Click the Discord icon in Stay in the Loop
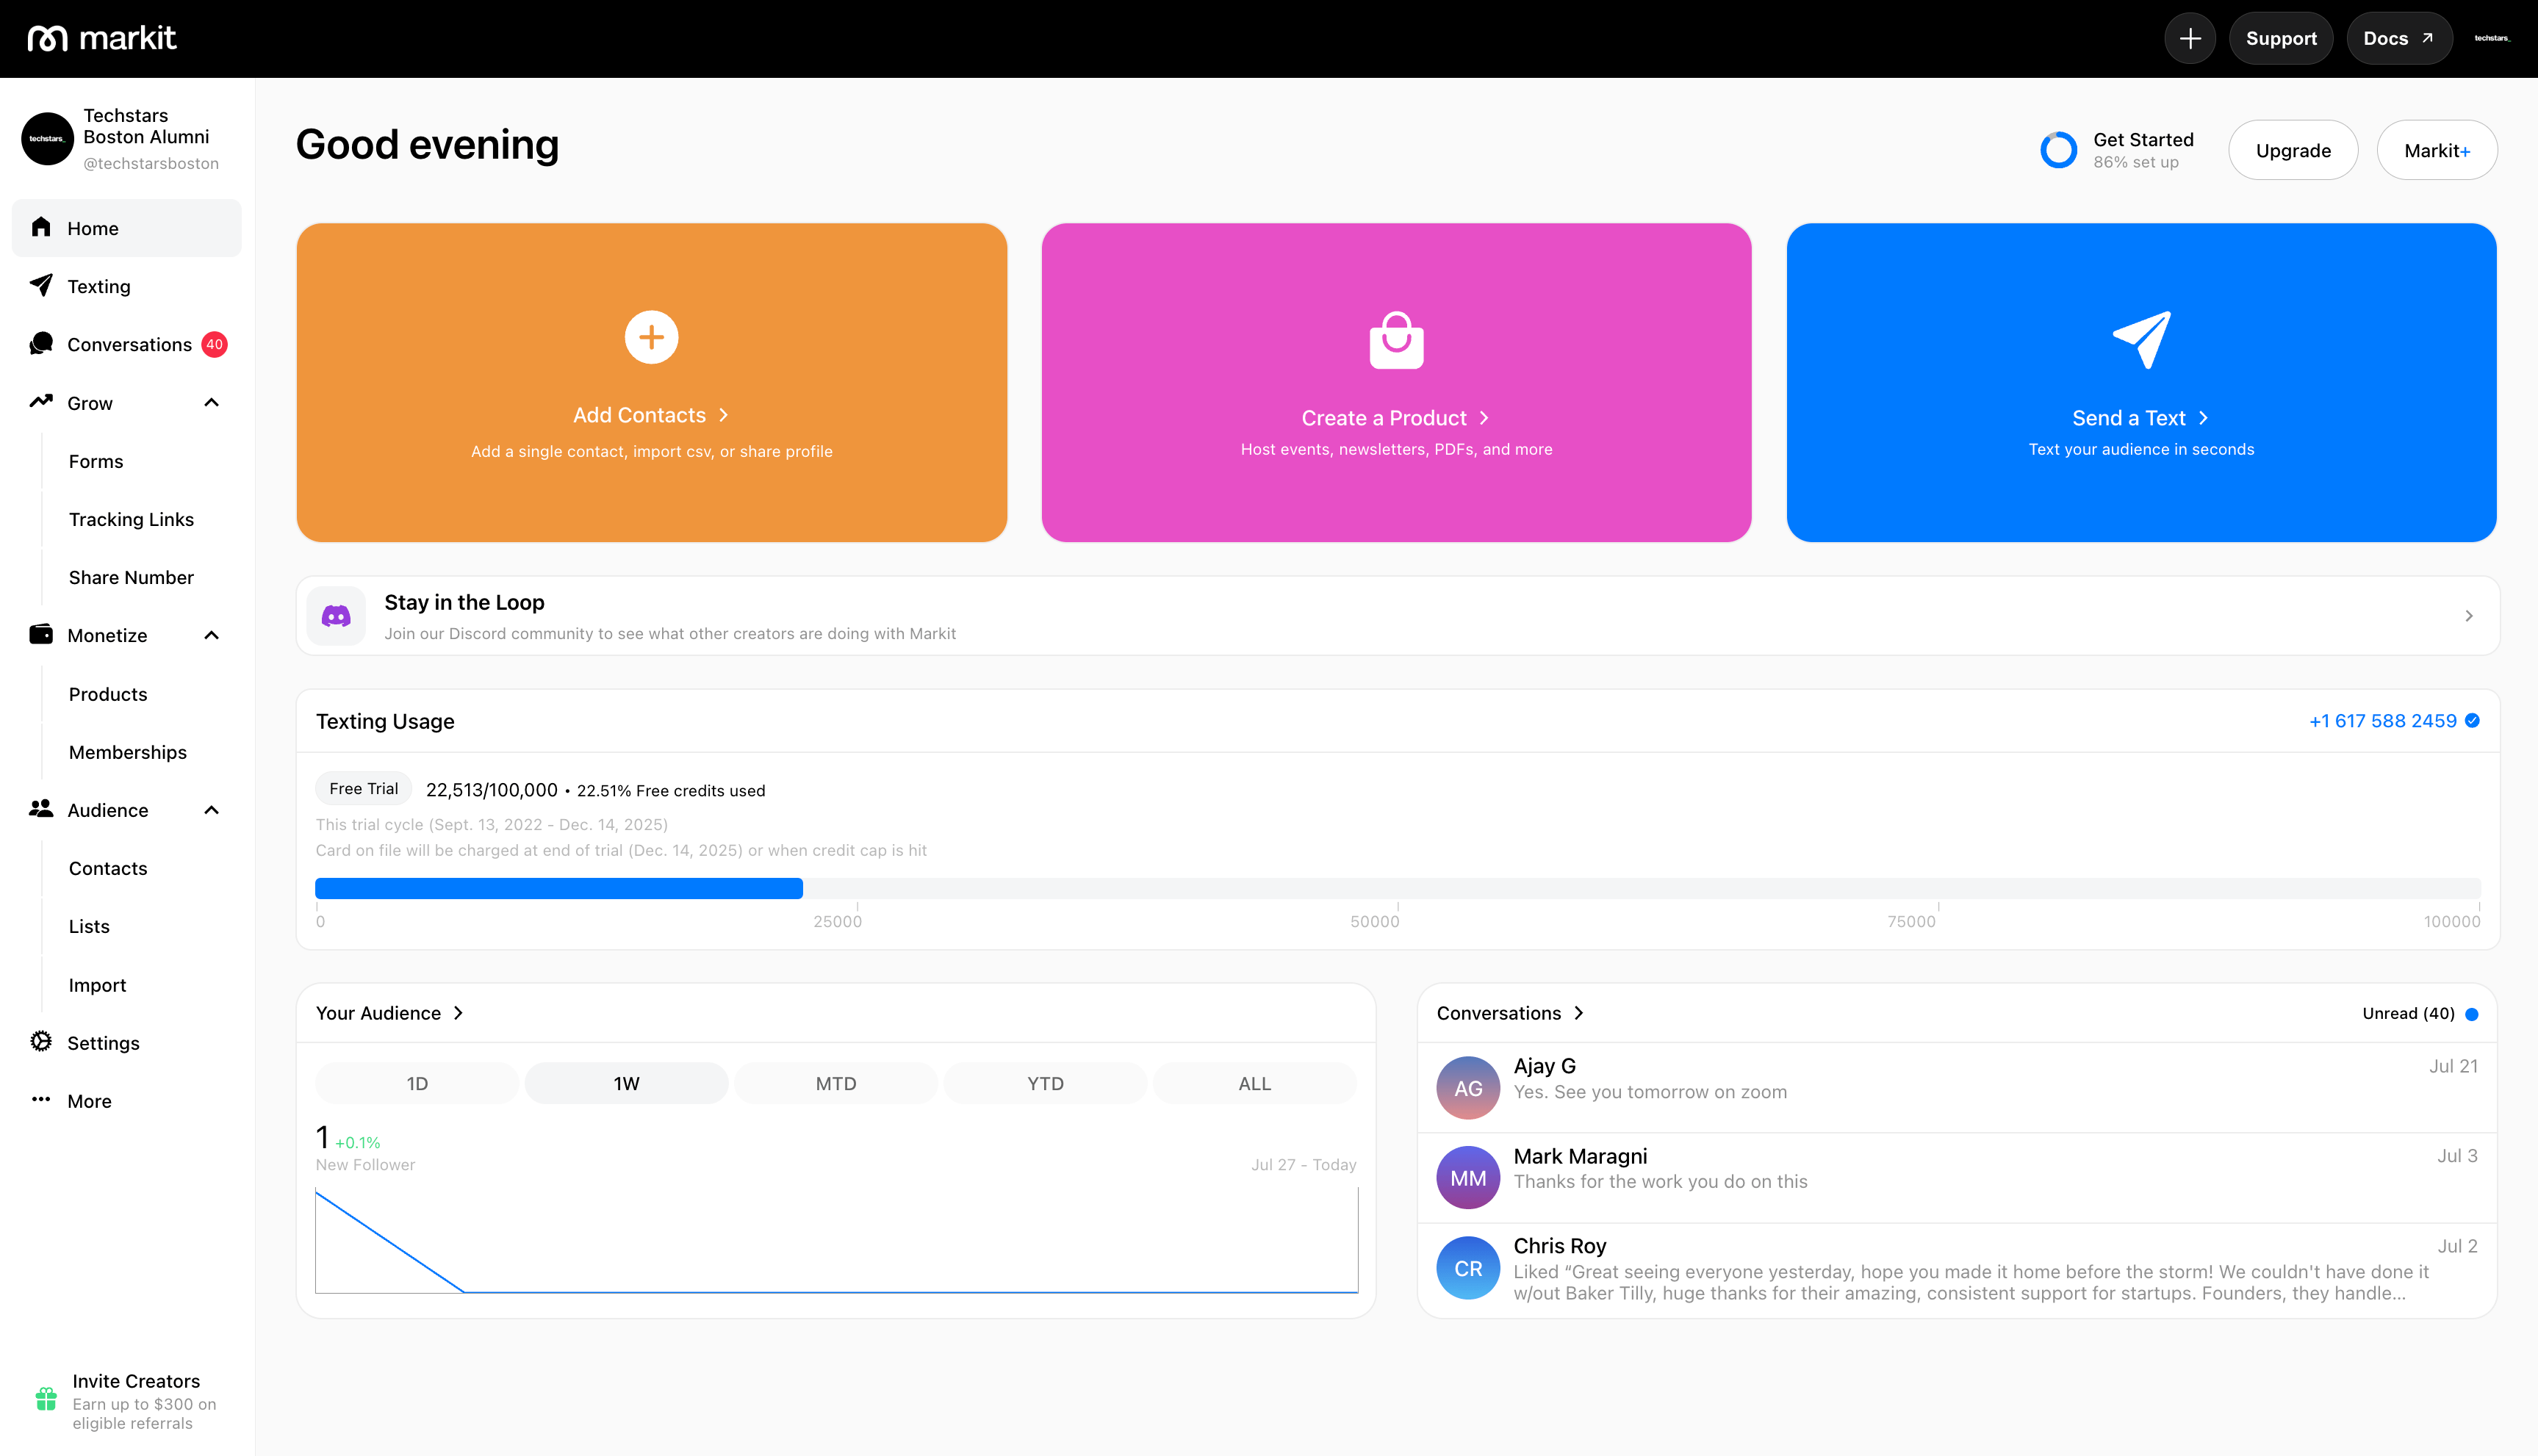 [x=336, y=616]
